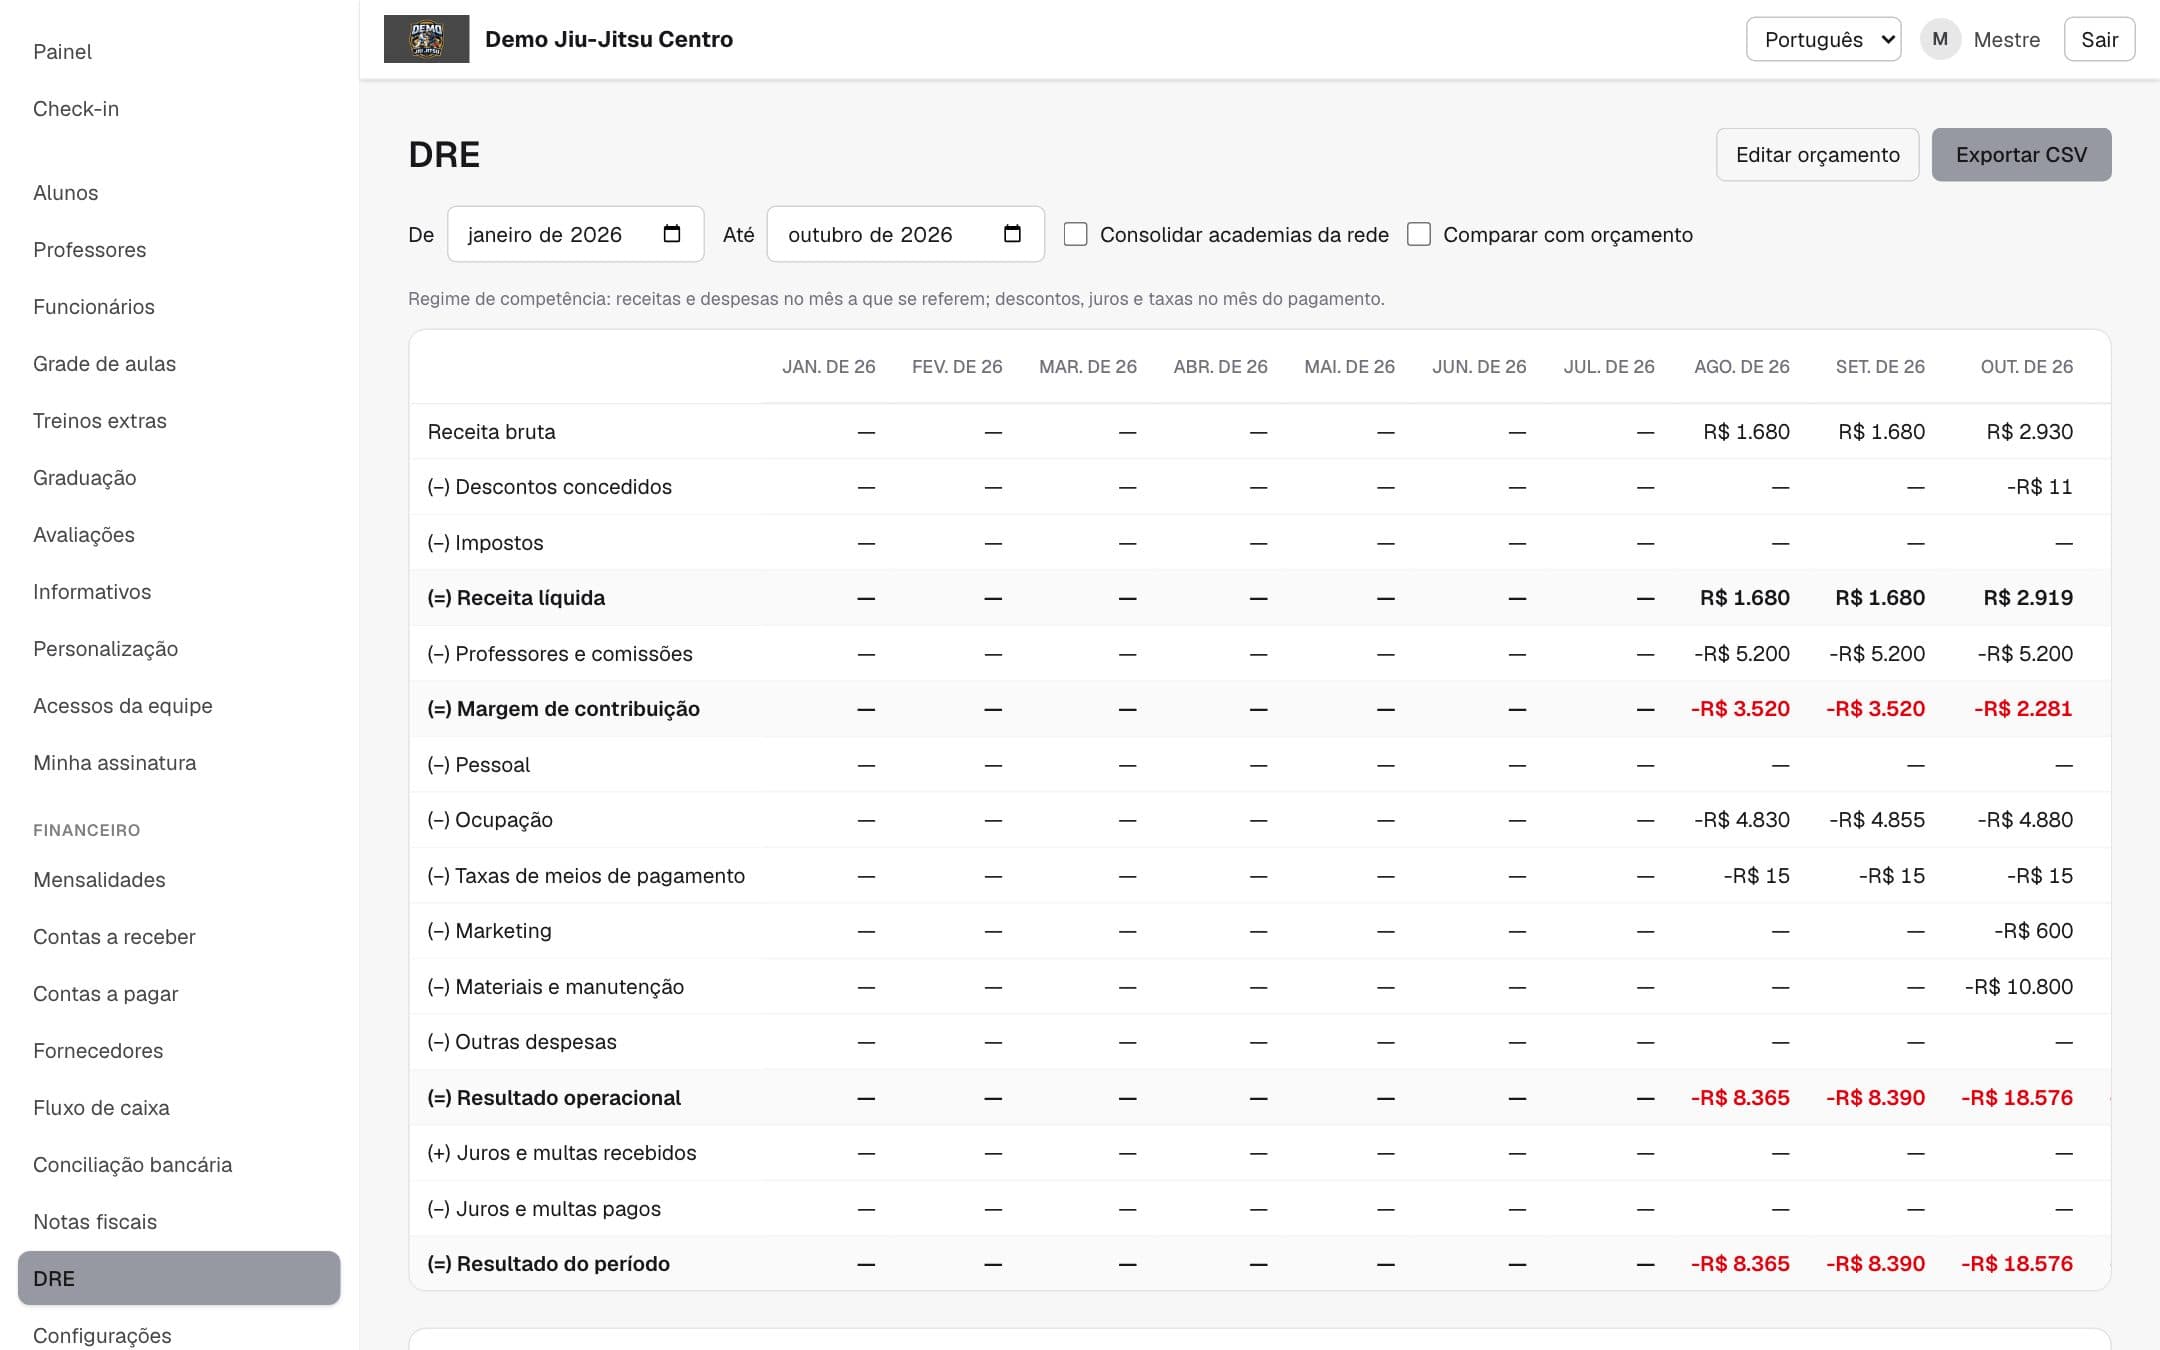Click the janeiro de 2026 start month field
2160x1350 pixels.
pyautogui.click(x=575, y=234)
